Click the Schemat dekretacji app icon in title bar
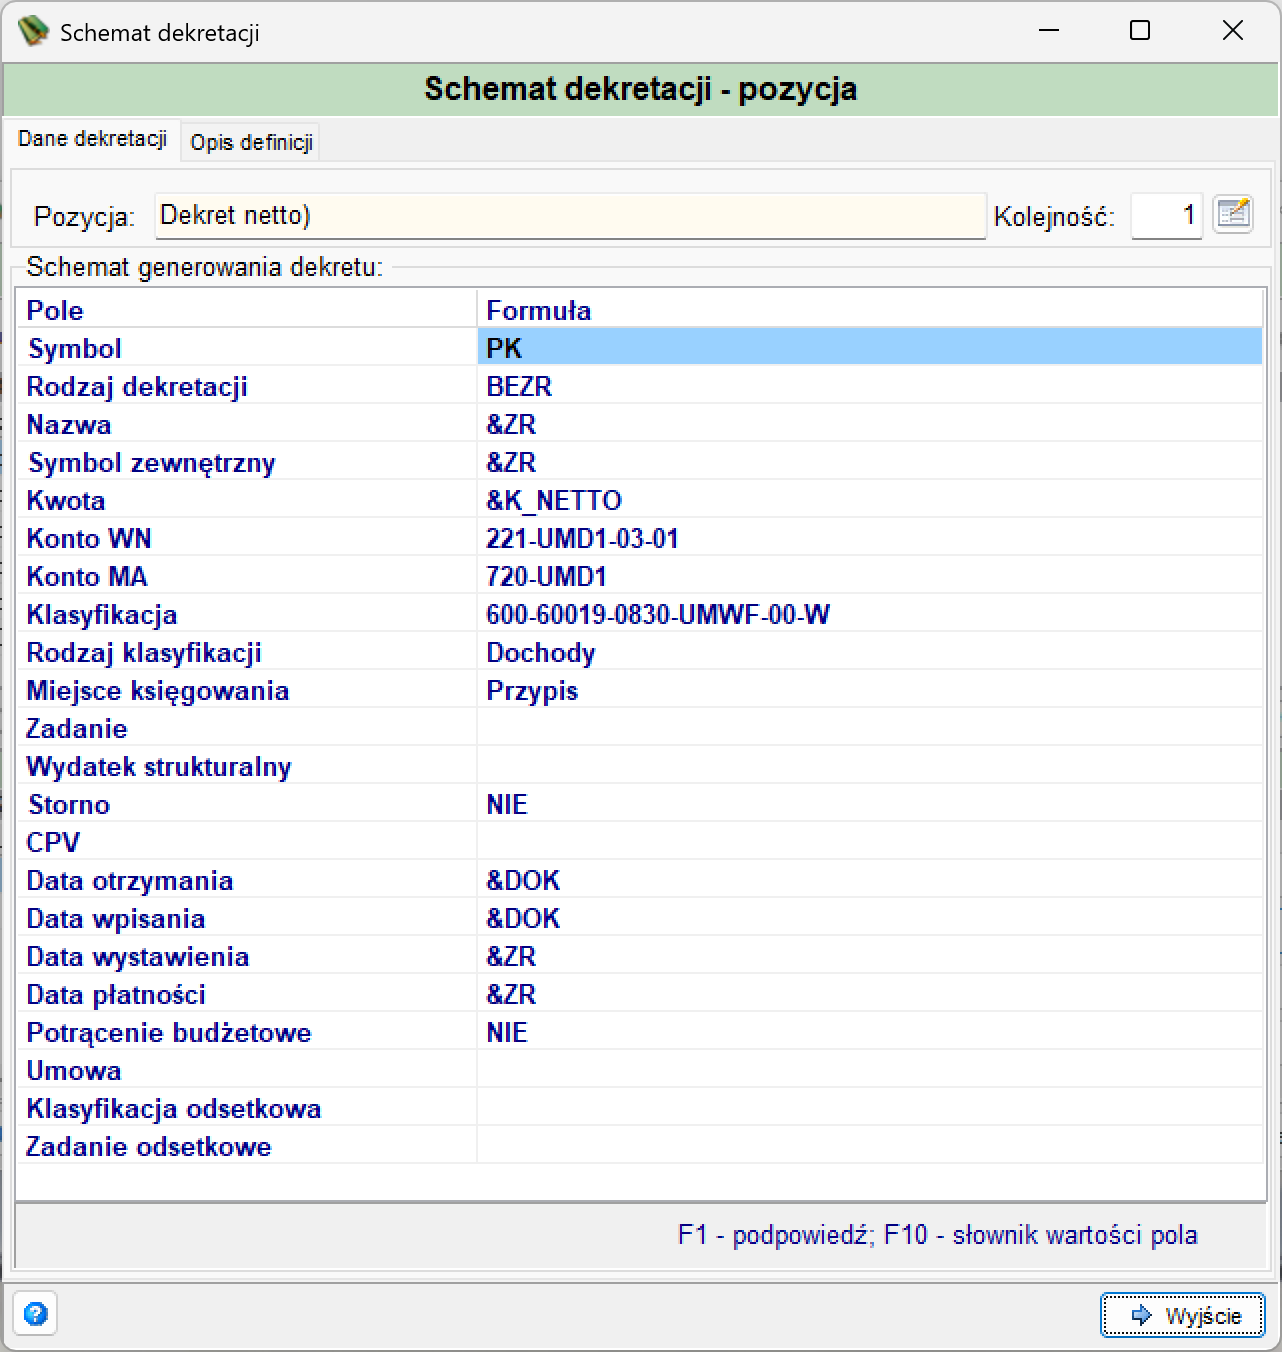Viewport: 1282px width, 1352px height. pyautogui.click(x=33, y=32)
